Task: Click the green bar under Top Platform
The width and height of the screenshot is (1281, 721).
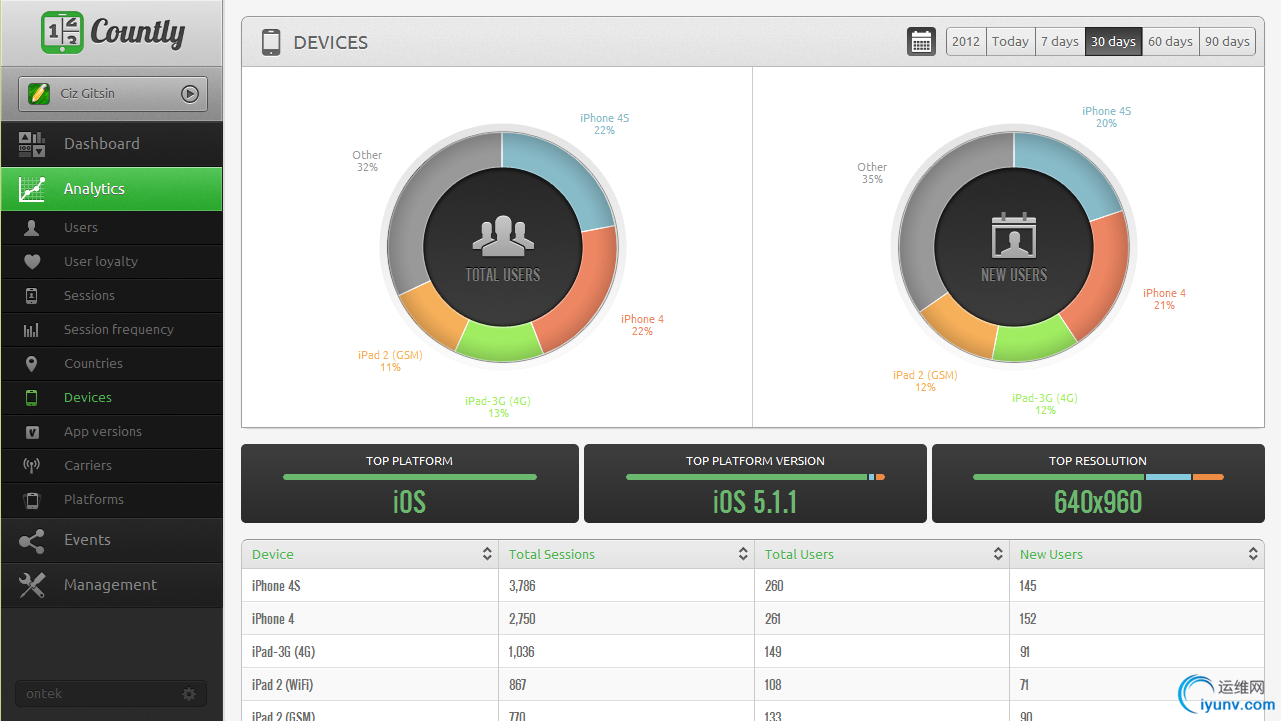Action: 410,477
